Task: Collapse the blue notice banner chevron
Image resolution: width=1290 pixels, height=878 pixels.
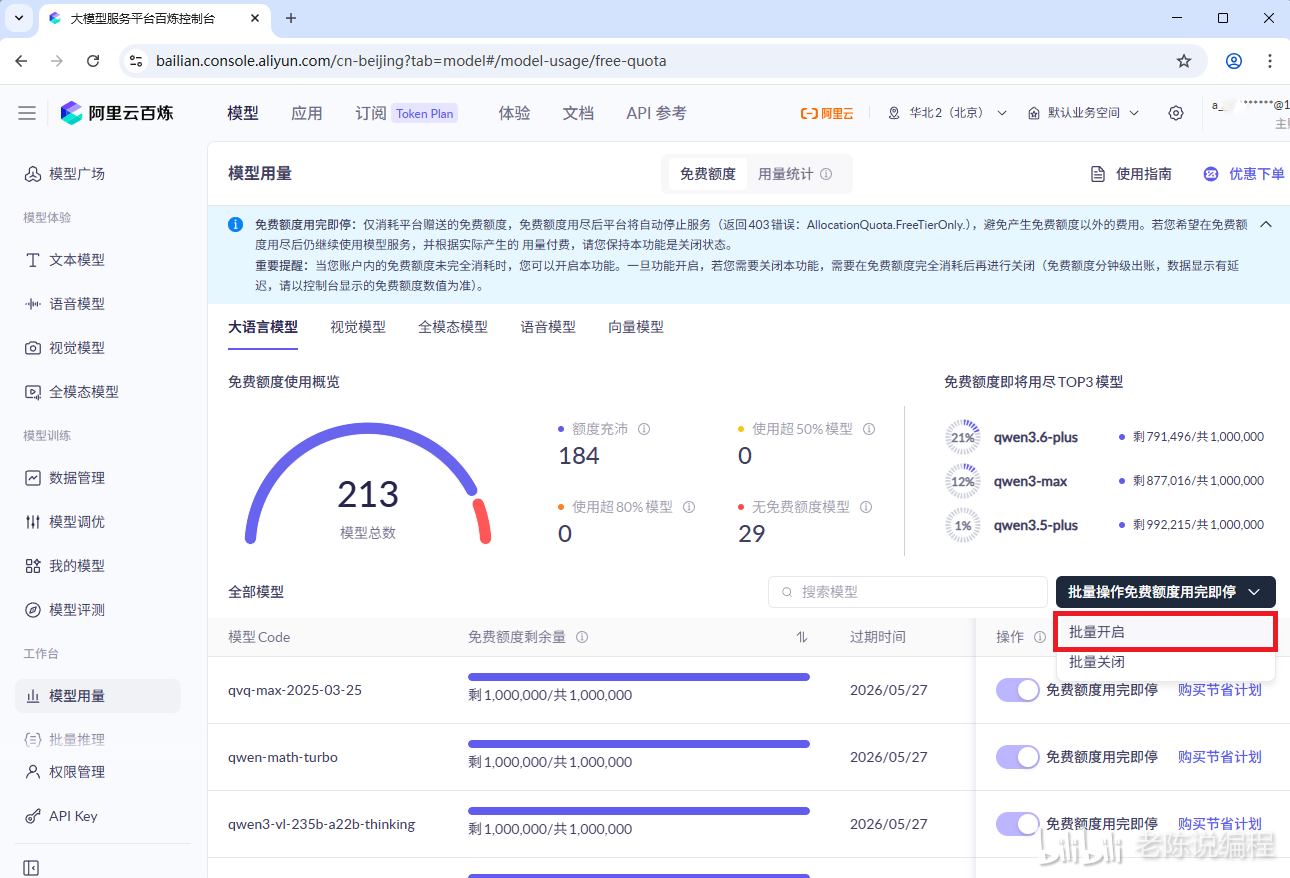Action: (1266, 224)
